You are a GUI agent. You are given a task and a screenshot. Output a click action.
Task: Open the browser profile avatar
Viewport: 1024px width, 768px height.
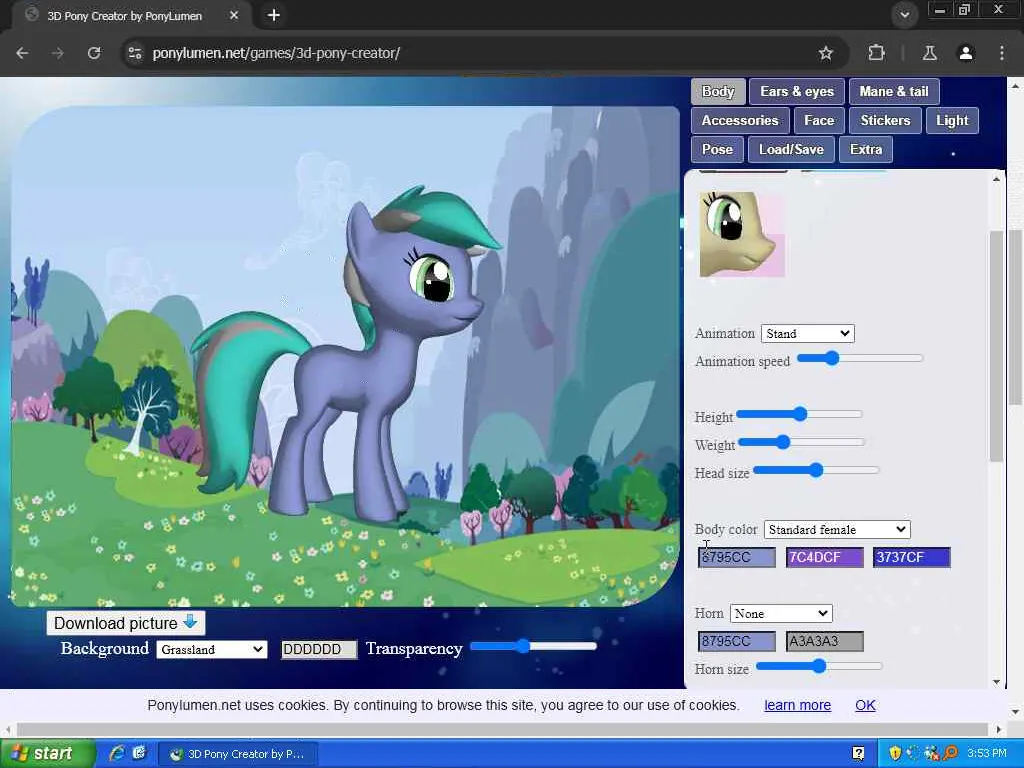pos(965,53)
